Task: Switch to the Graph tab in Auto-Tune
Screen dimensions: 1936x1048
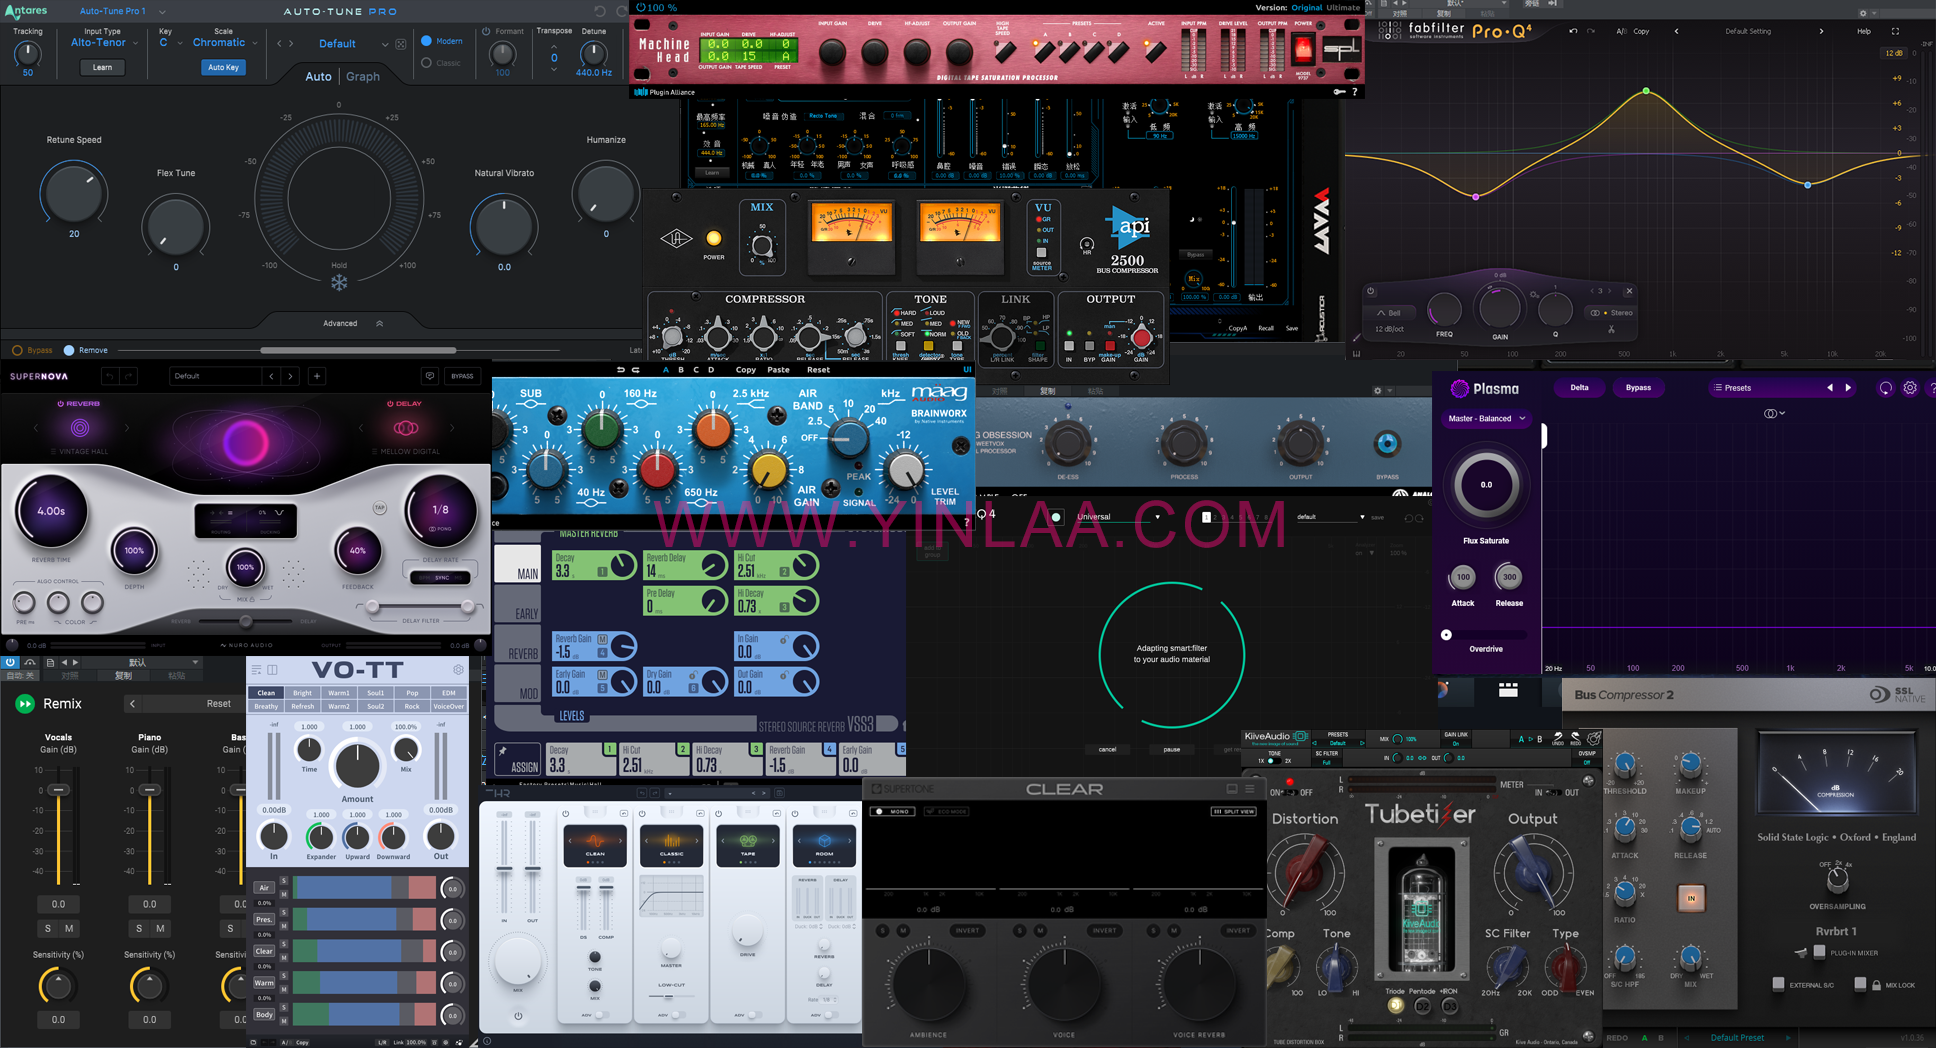Action: tap(362, 76)
